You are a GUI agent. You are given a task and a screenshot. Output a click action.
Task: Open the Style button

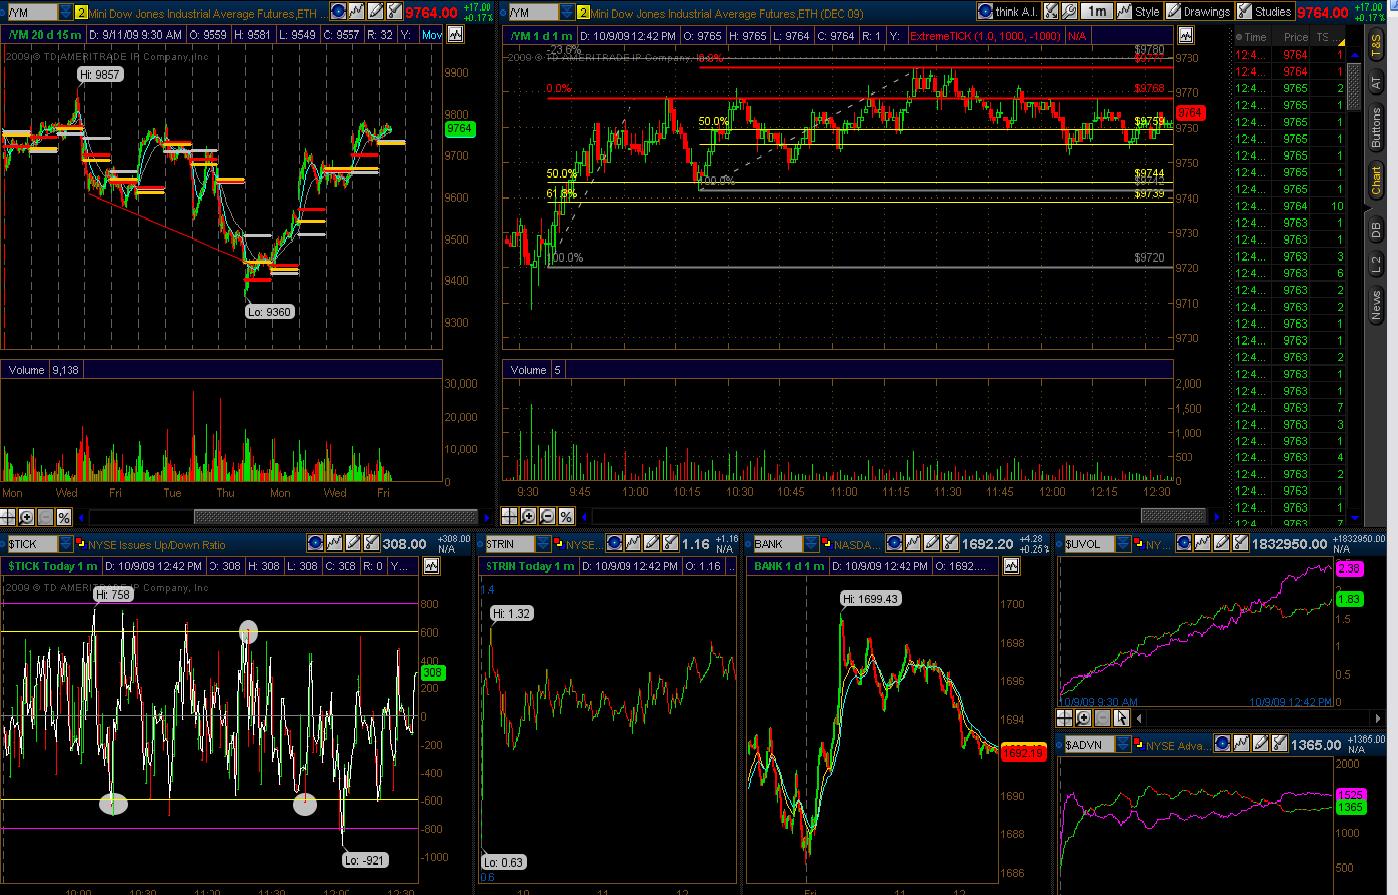click(x=1139, y=11)
